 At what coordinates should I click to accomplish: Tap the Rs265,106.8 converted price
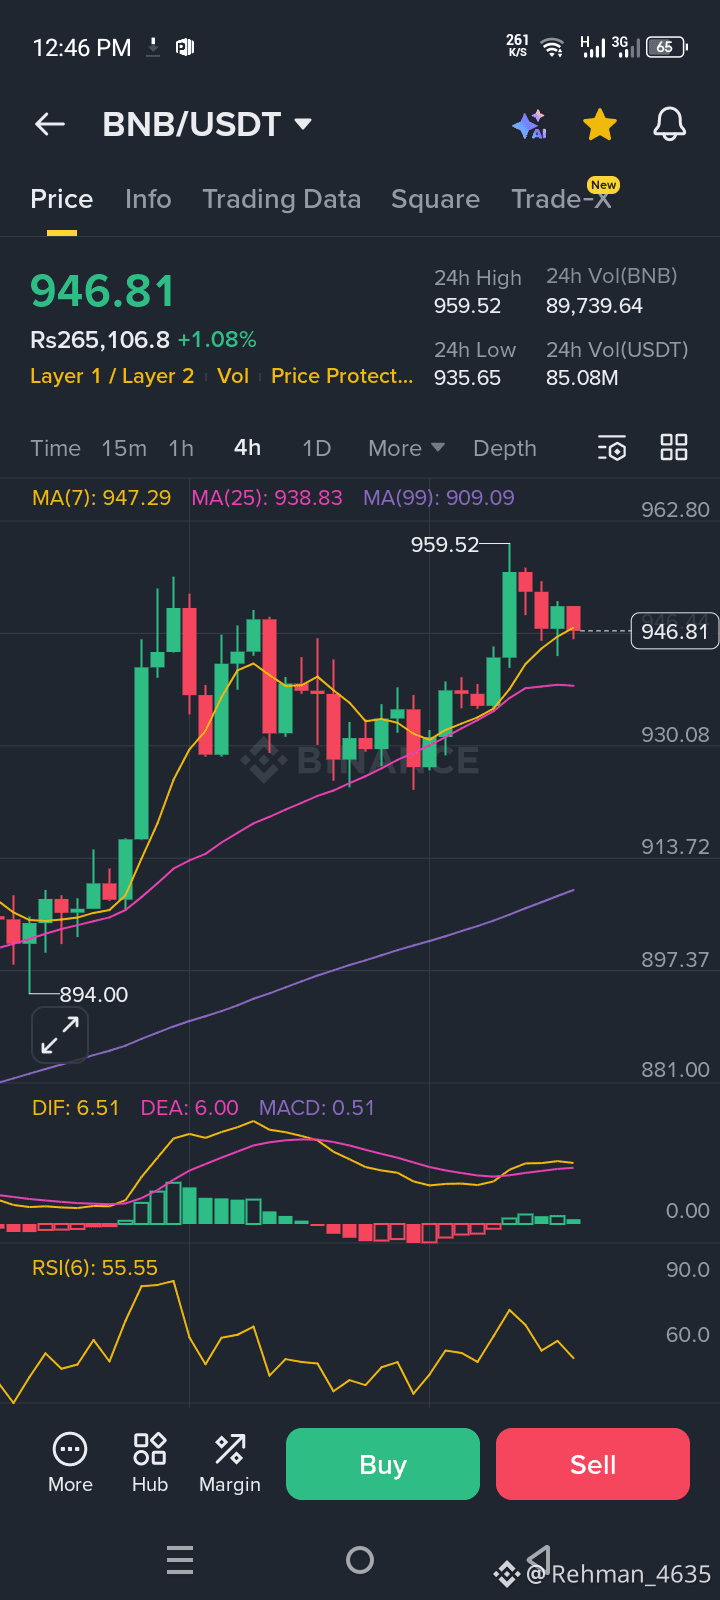100,340
